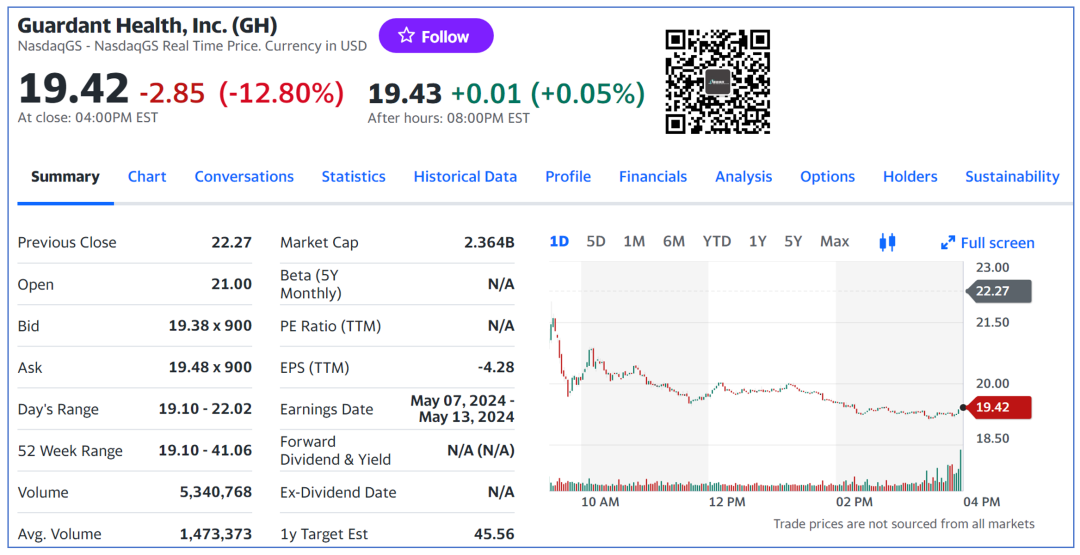Open the Financials tab
Screen dimensions: 1080x555
pos(653,177)
